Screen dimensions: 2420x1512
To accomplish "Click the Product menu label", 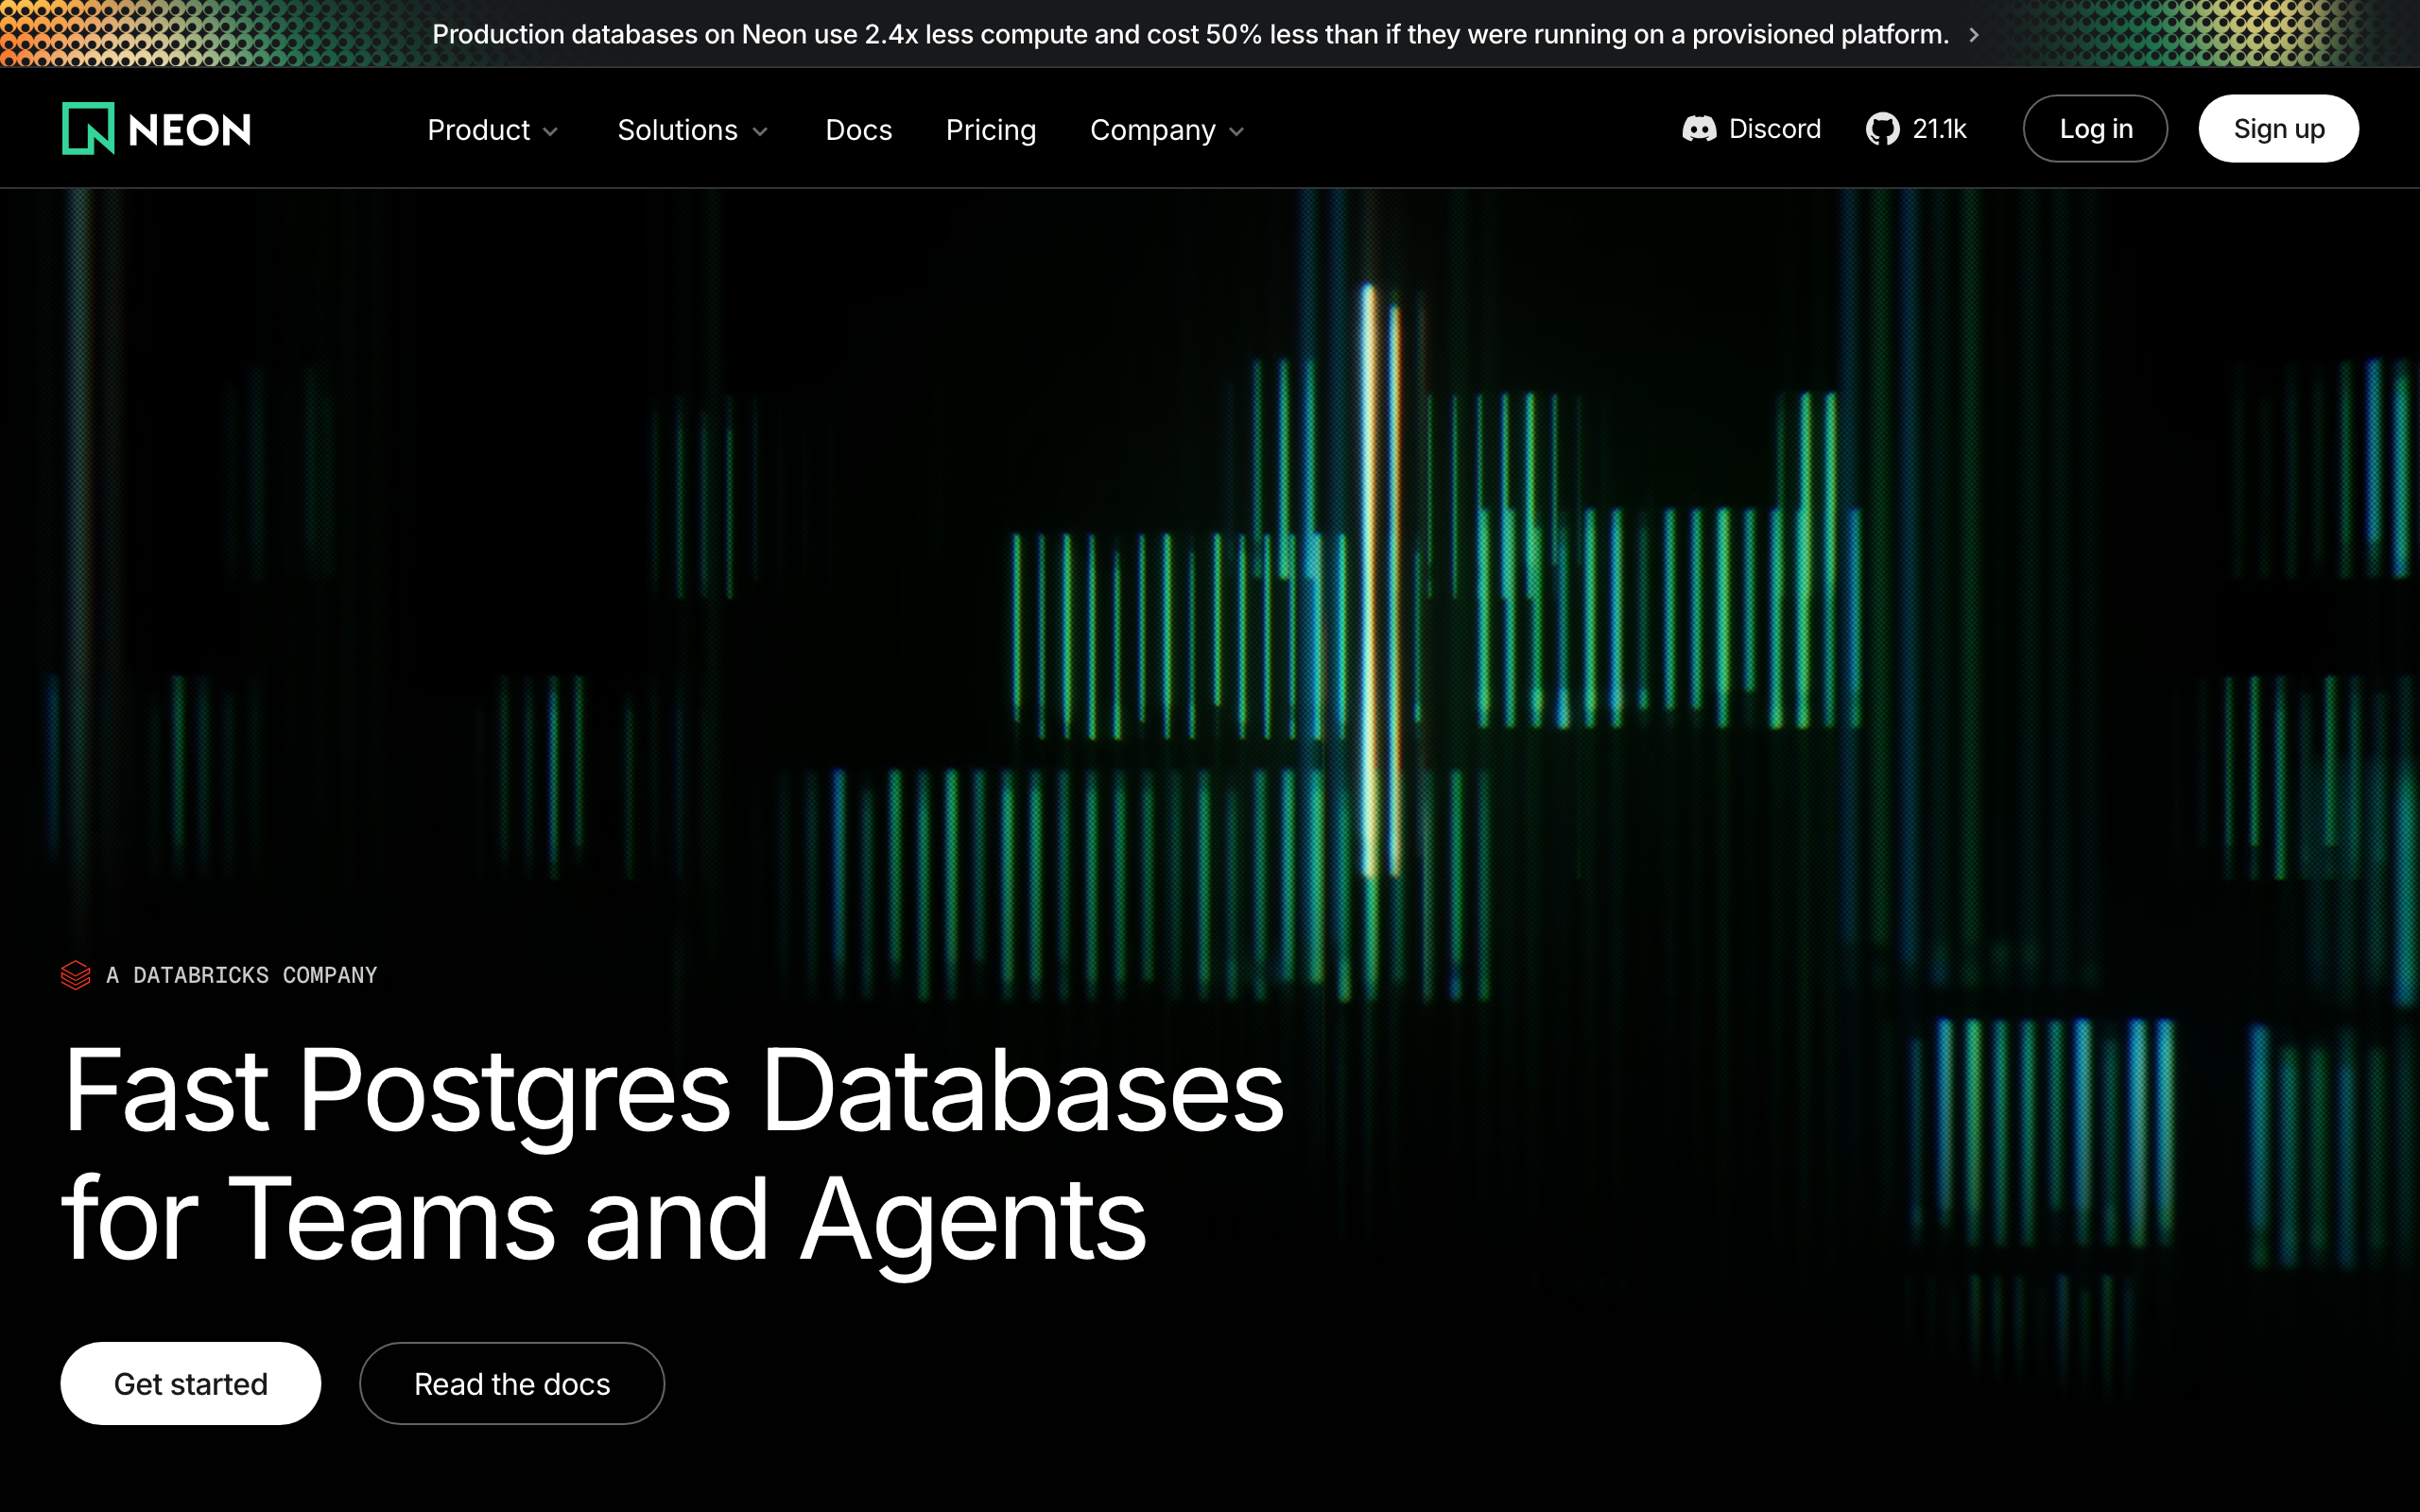I will [478, 130].
